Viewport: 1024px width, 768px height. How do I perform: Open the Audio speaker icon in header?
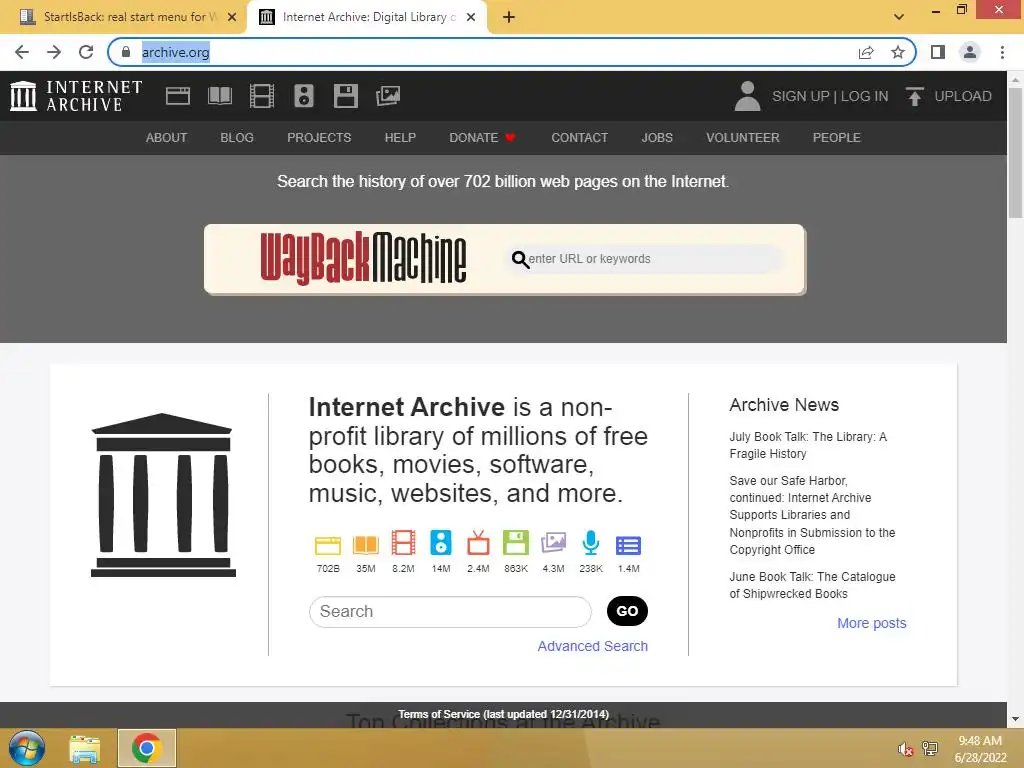304,96
